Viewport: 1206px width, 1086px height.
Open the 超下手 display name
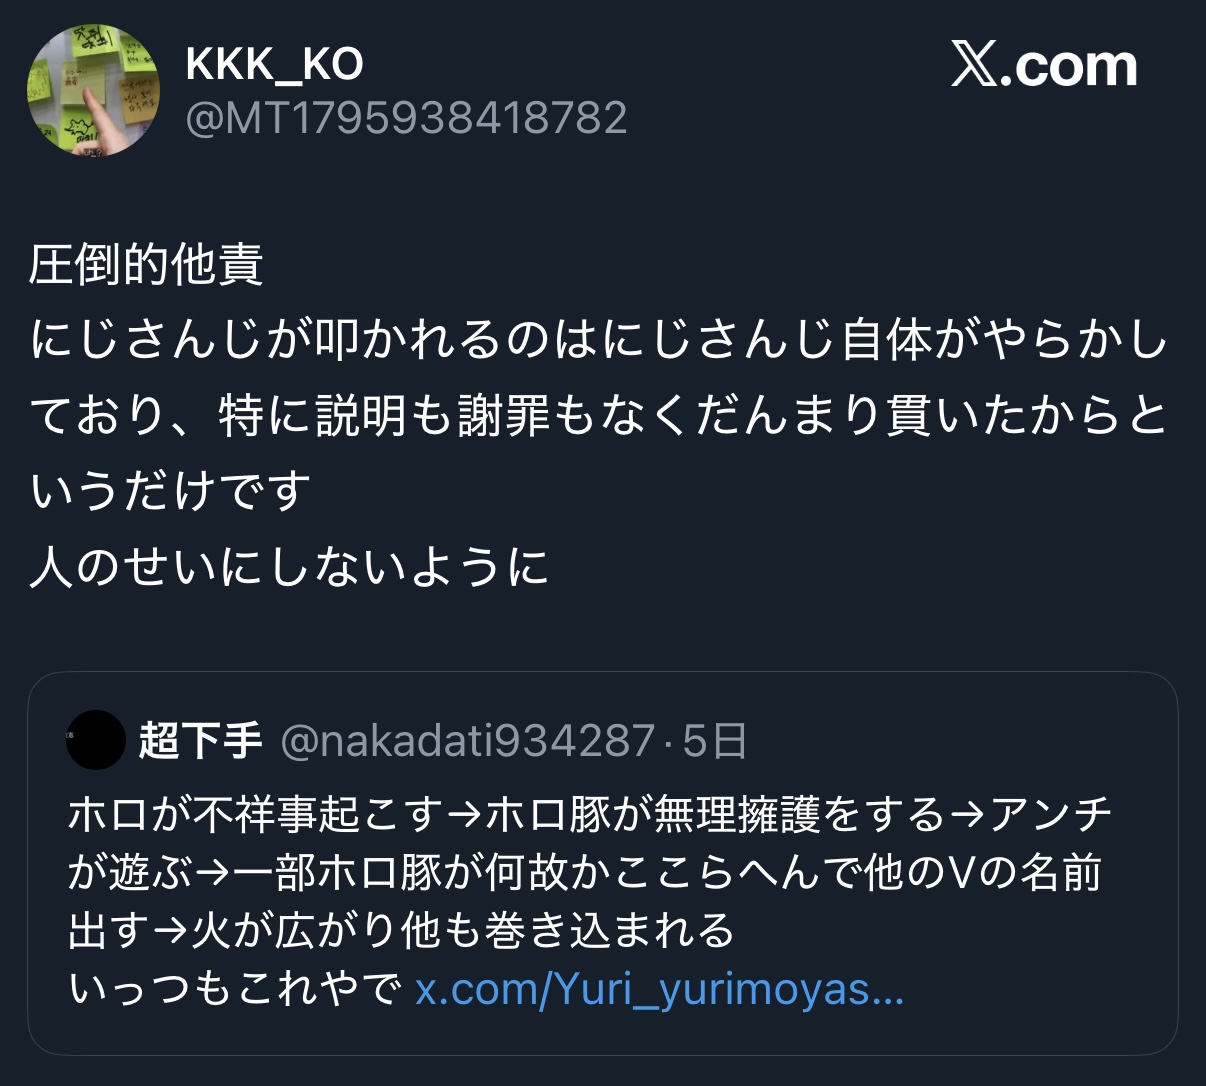click(x=200, y=741)
